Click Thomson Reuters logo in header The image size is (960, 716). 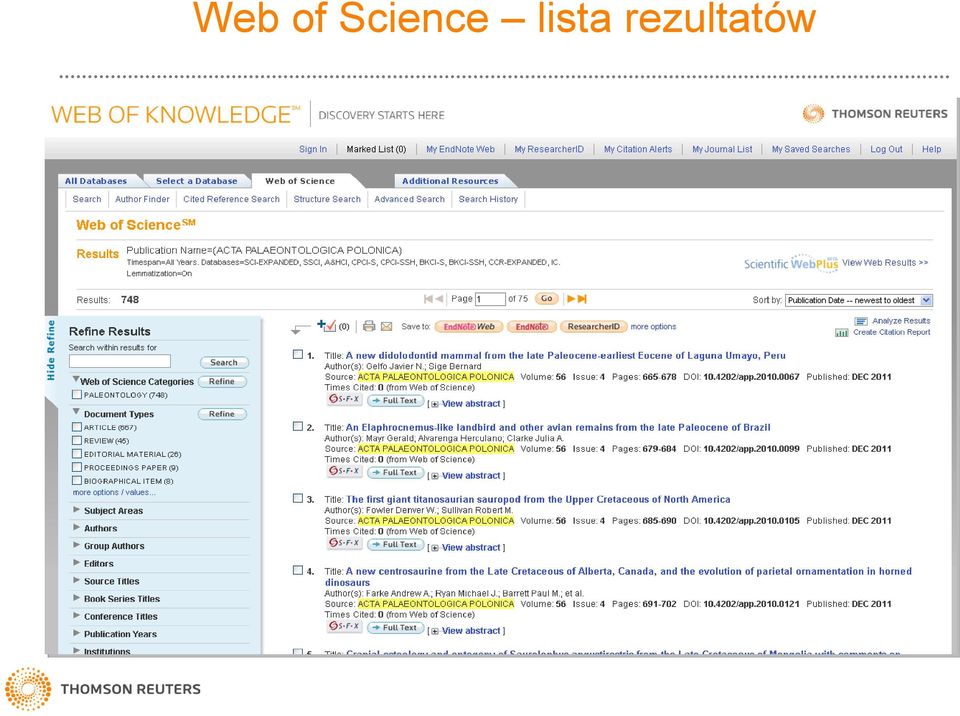[x=875, y=114]
